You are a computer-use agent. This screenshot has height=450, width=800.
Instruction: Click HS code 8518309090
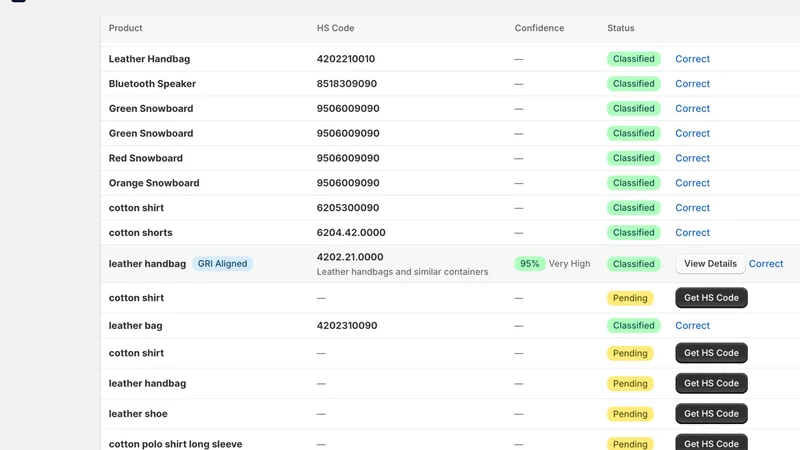(347, 84)
